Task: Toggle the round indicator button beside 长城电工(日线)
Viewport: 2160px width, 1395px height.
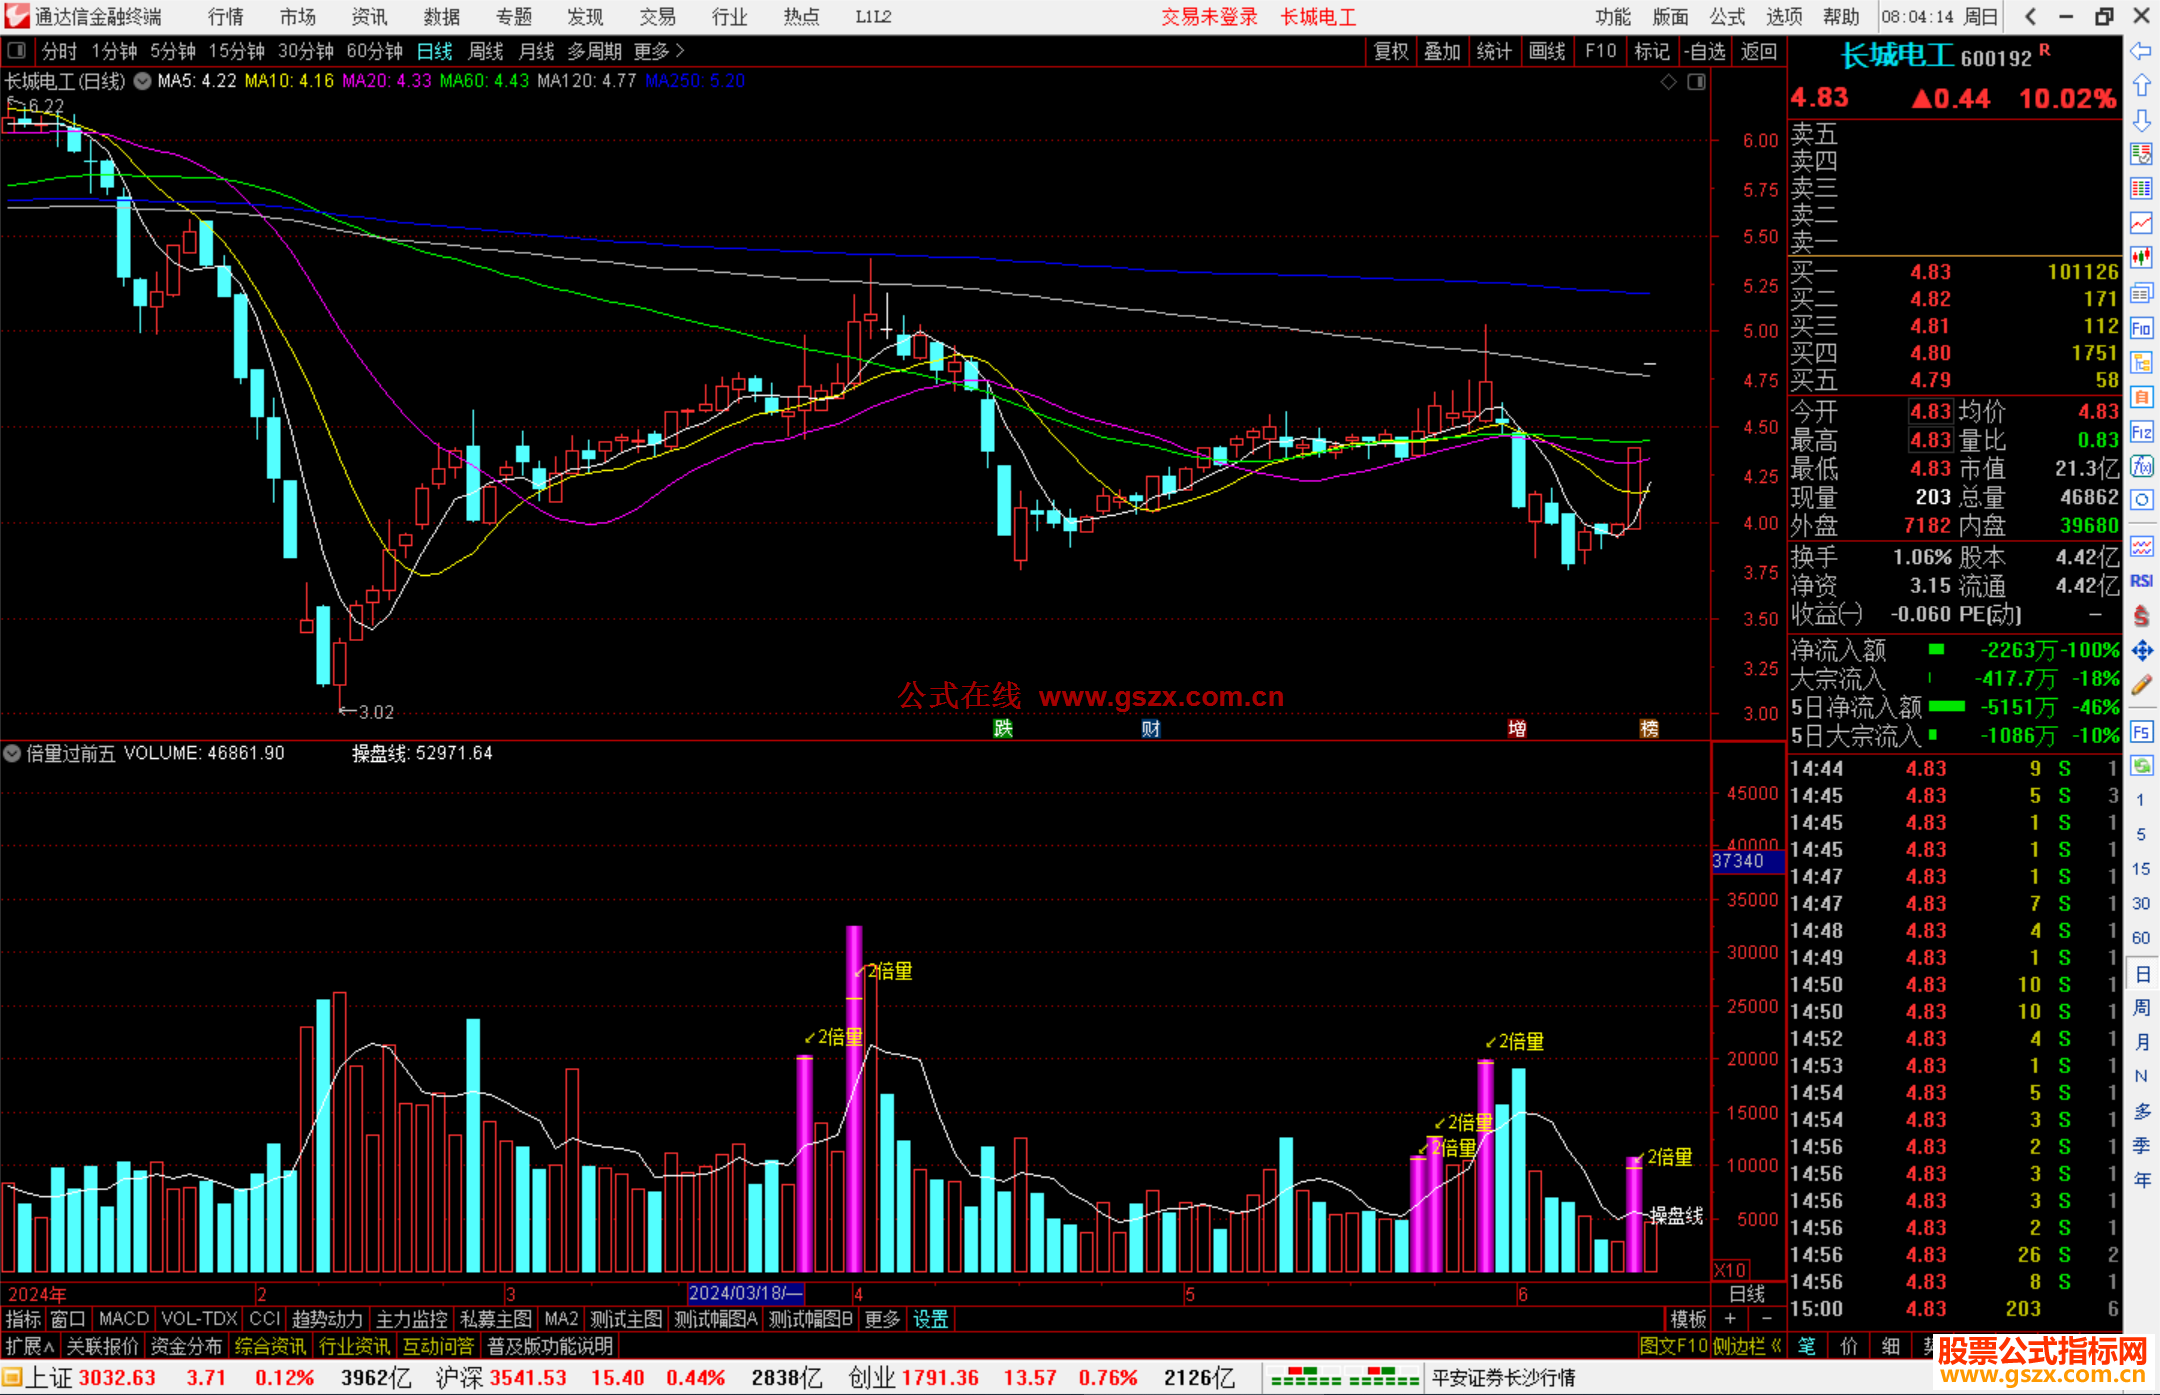Action: click(x=143, y=81)
